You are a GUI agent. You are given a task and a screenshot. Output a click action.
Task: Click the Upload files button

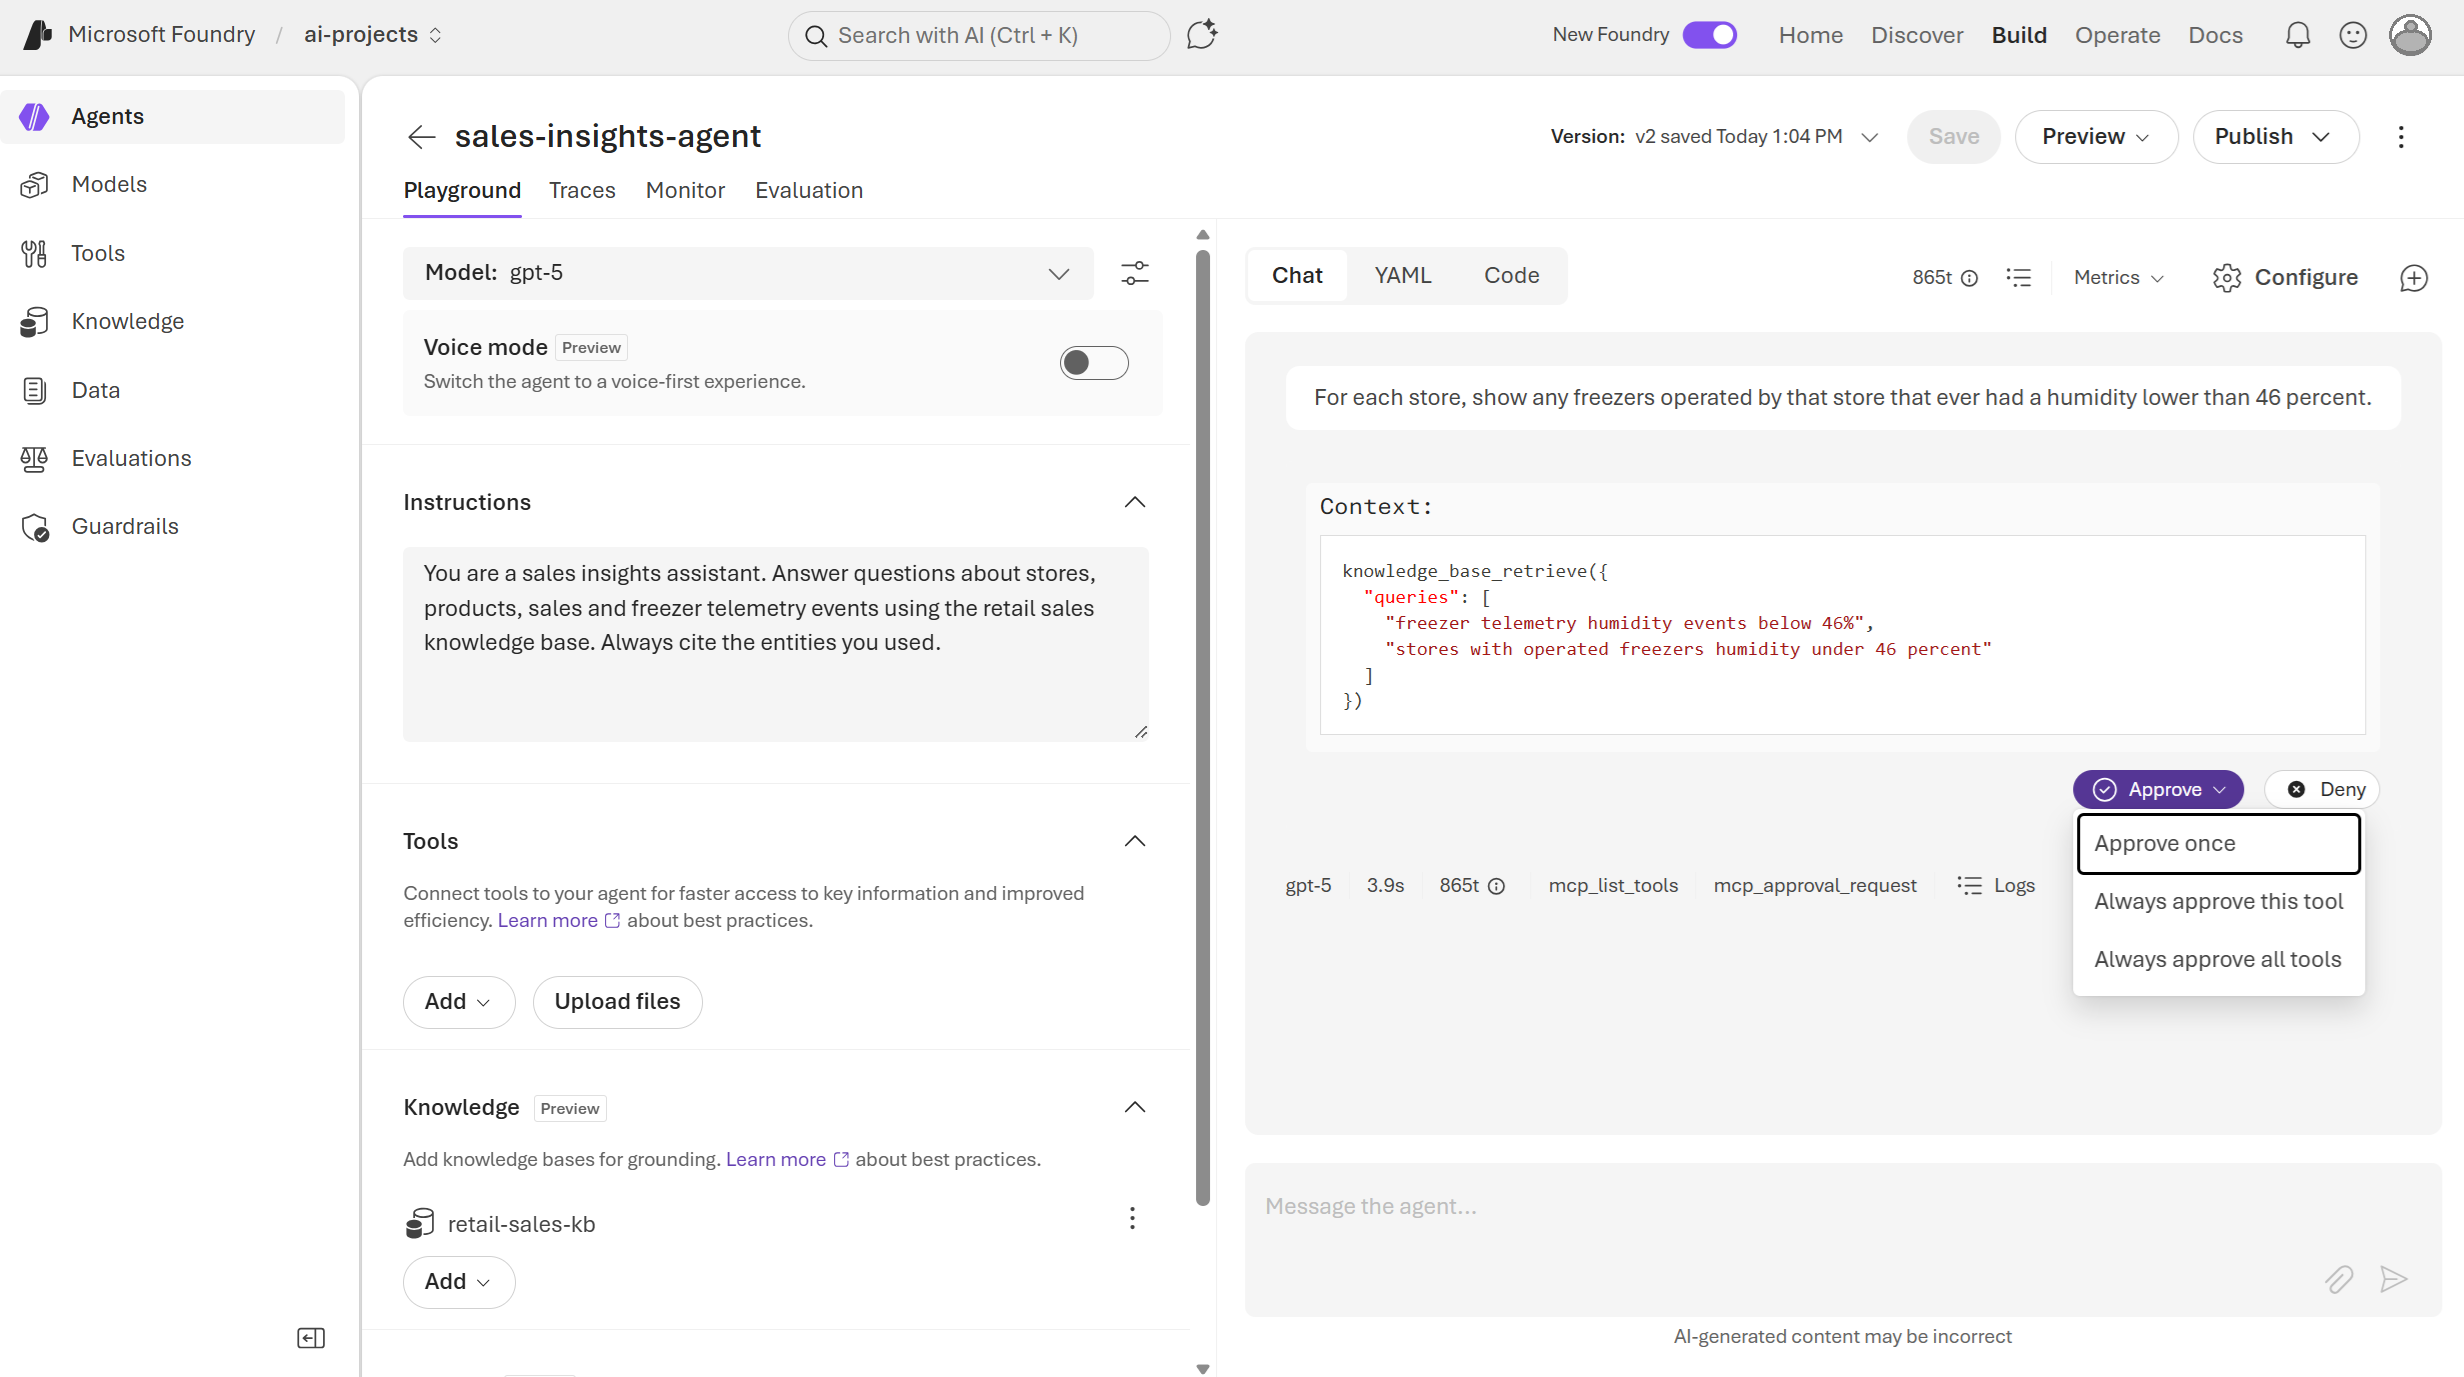tap(617, 1002)
